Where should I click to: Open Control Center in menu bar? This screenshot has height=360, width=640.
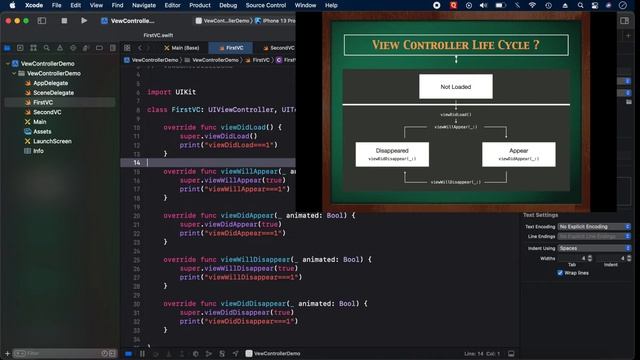(x=595, y=5)
